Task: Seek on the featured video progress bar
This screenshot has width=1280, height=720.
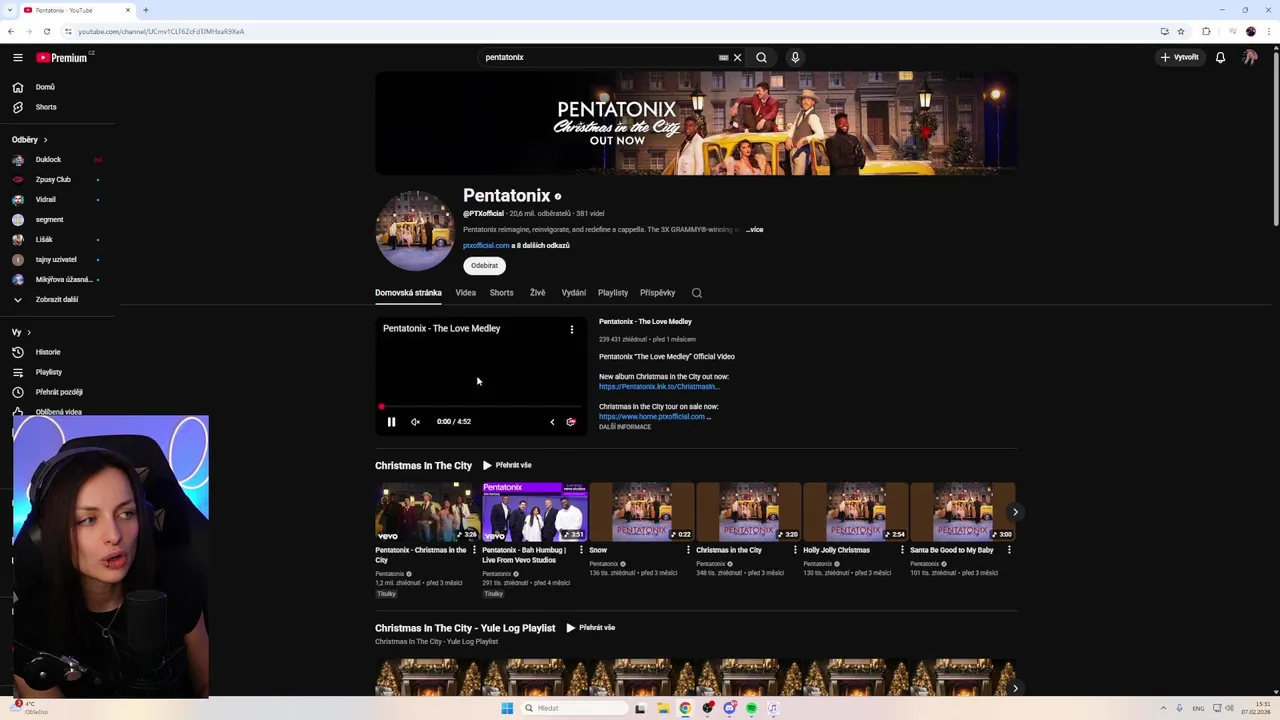Action: pos(481,407)
